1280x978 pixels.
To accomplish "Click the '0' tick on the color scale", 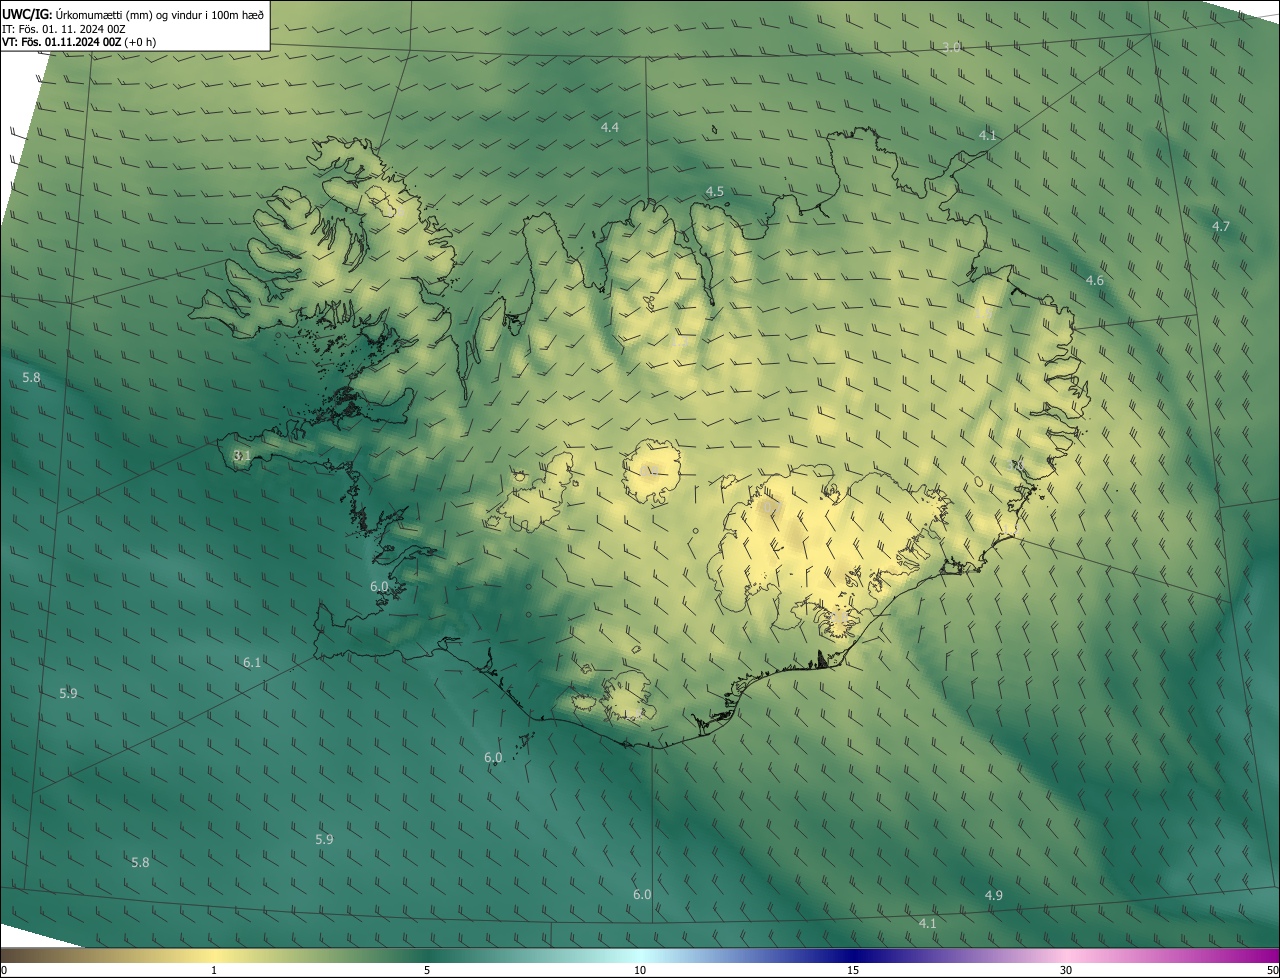I will click(x=4, y=971).
